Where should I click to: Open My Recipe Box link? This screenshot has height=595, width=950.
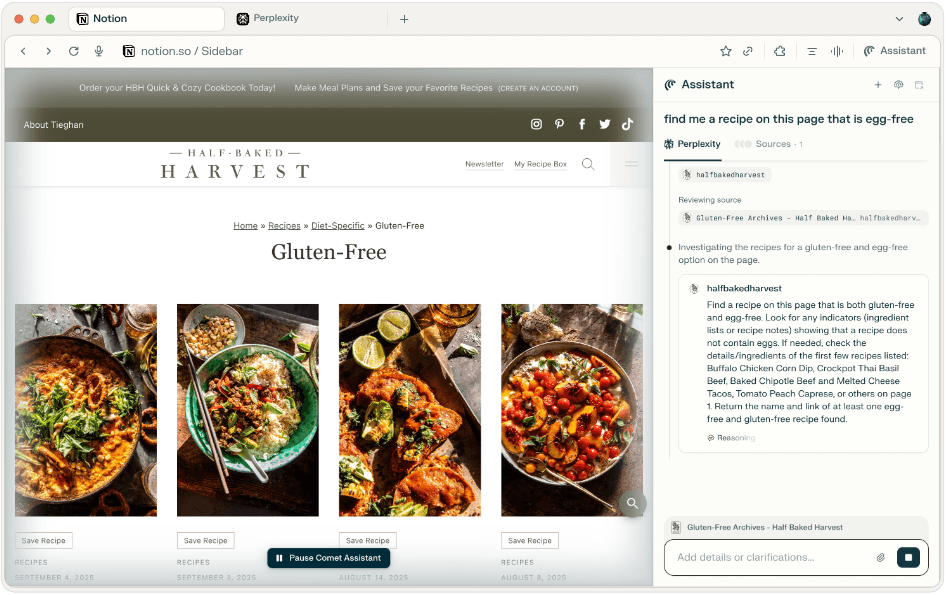[x=540, y=164]
